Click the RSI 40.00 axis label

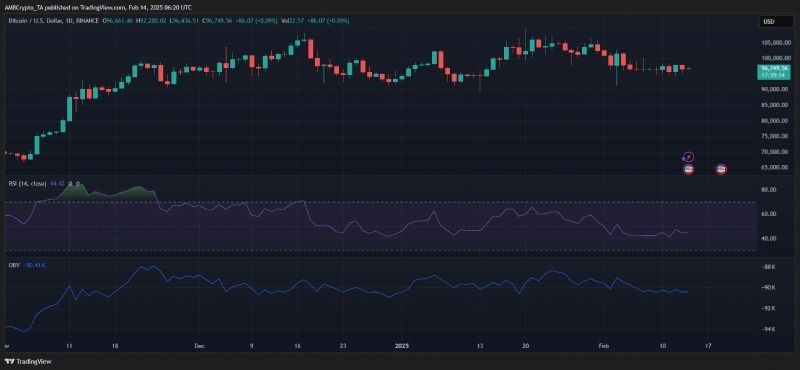[768, 238]
